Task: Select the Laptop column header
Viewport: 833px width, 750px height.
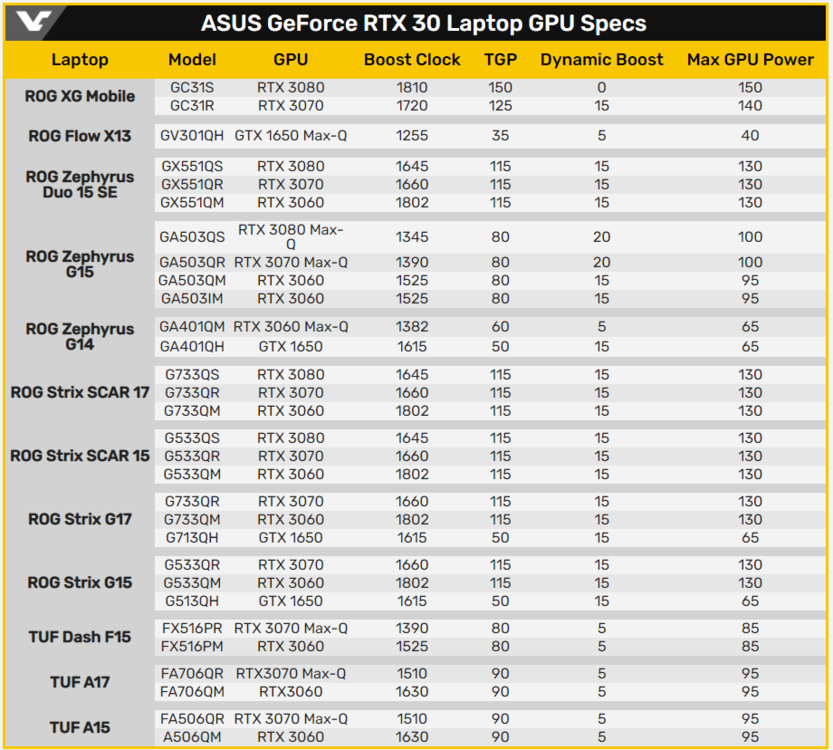Action: point(80,60)
